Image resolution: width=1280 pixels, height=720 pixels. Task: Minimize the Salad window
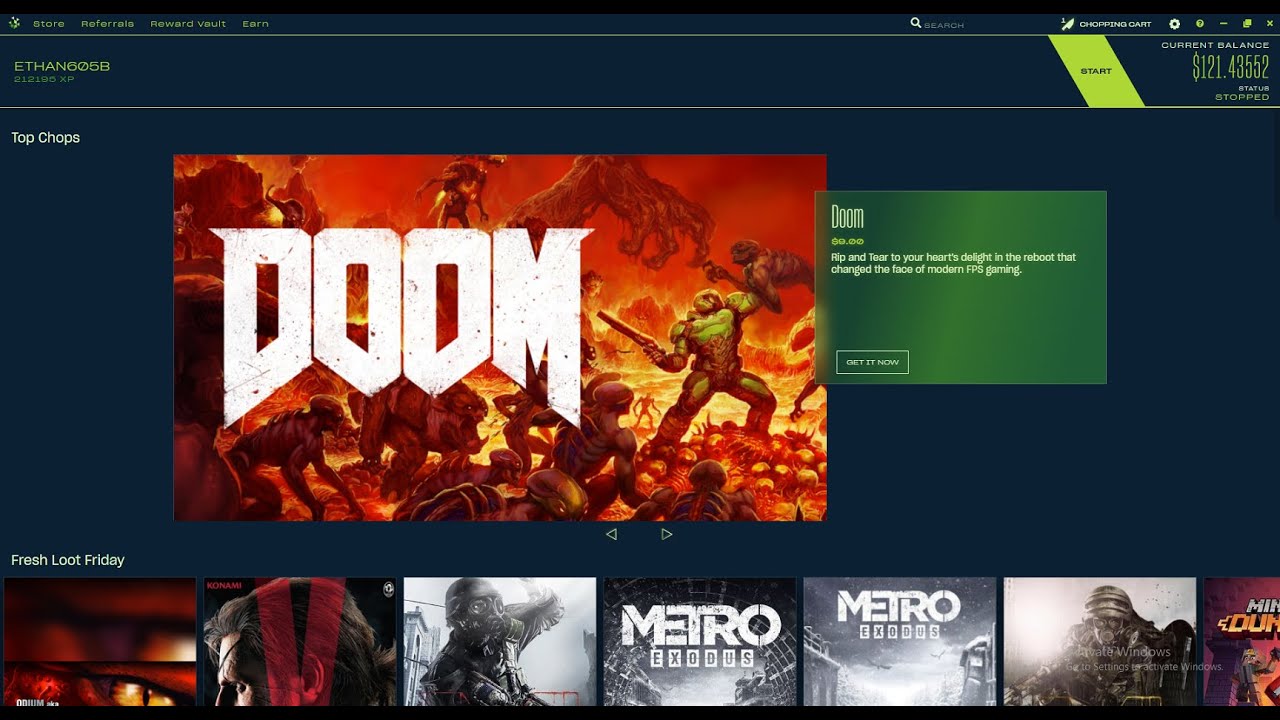click(1224, 24)
